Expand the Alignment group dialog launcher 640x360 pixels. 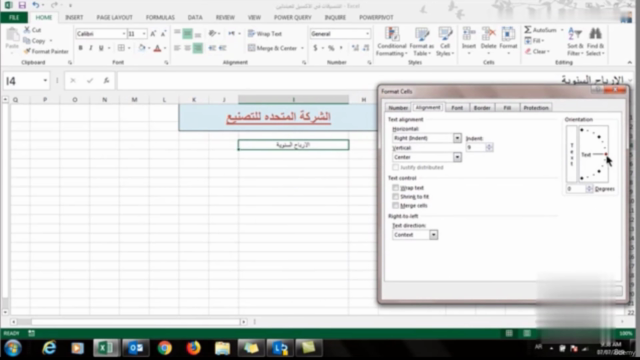304,62
